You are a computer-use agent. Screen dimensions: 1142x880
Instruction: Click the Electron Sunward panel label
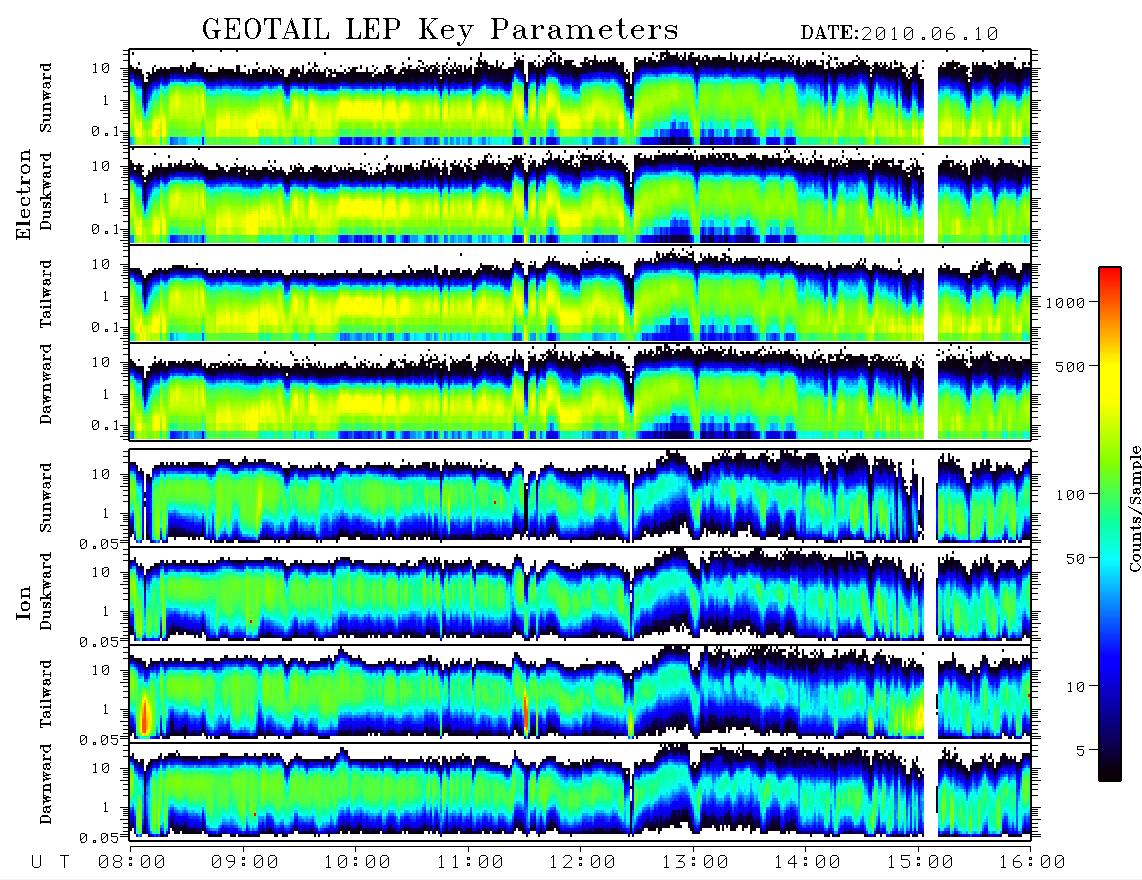tap(46, 98)
